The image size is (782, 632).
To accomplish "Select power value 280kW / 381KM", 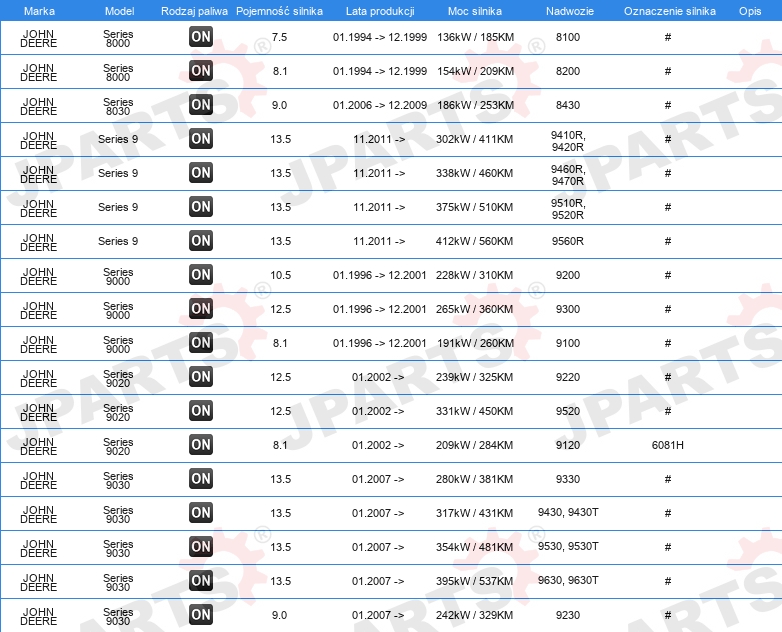I will coord(474,479).
